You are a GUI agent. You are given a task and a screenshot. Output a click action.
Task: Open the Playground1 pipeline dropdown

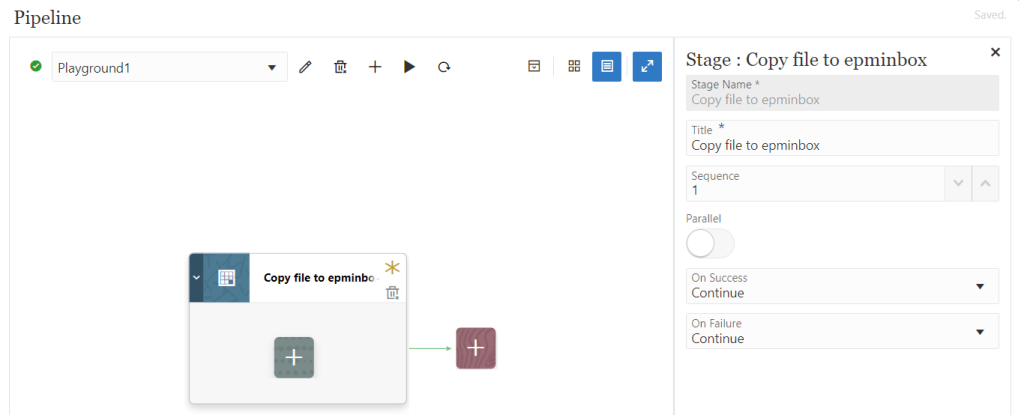coord(170,67)
